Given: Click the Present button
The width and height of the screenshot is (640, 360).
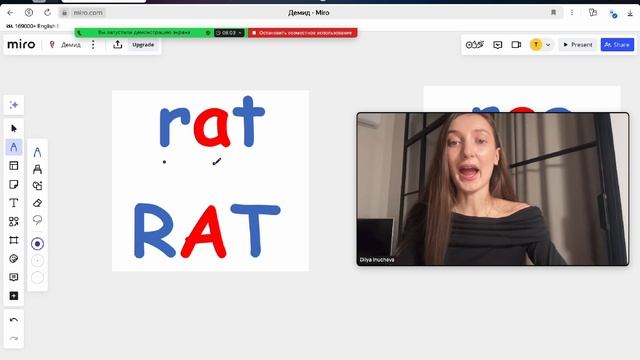Looking at the screenshot, I should point(578,45).
